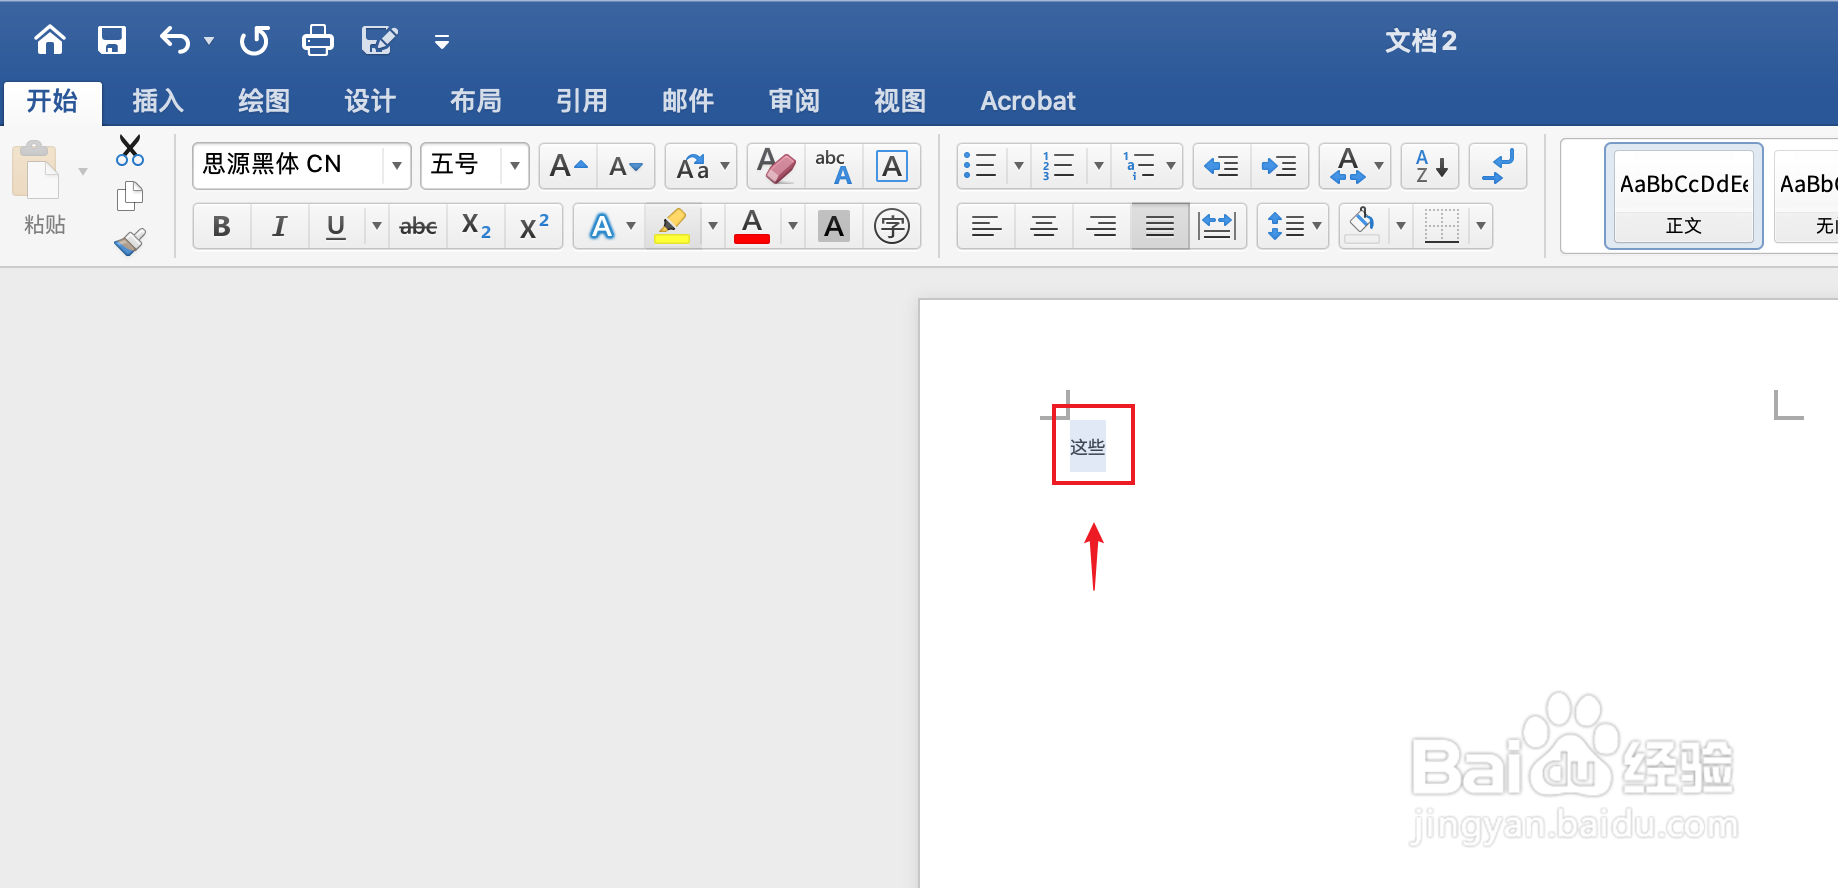Redo the last action
This screenshot has height=888, width=1838.
(255, 40)
